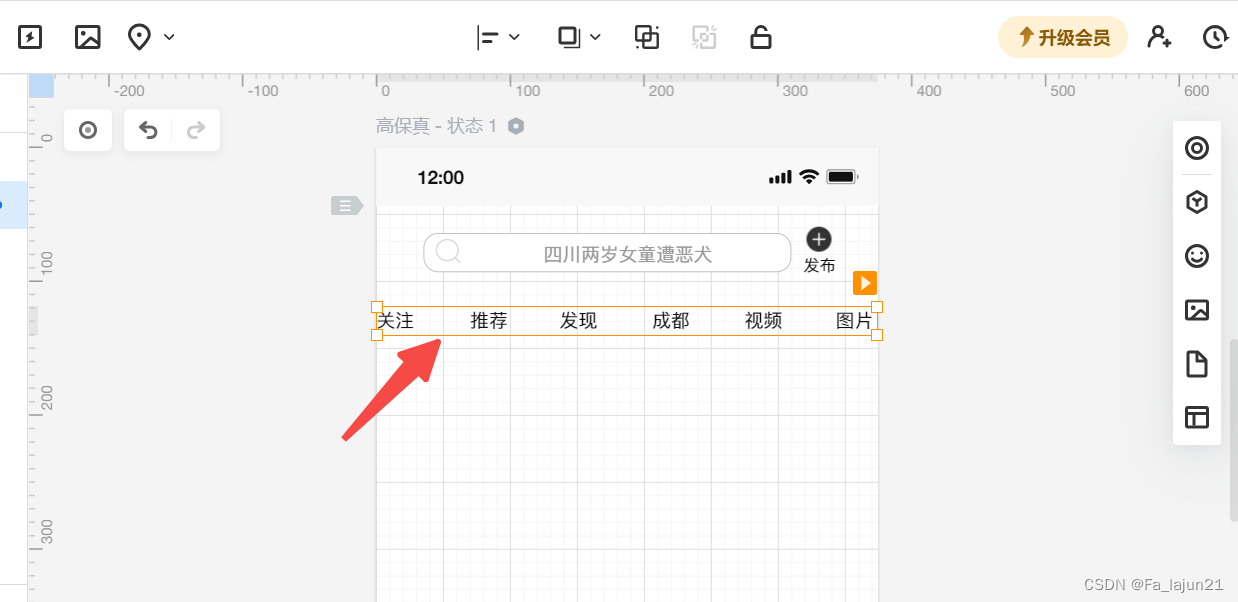Click the blue ruler origin corner square
Screen dimensions: 1238x602
(x=41, y=85)
